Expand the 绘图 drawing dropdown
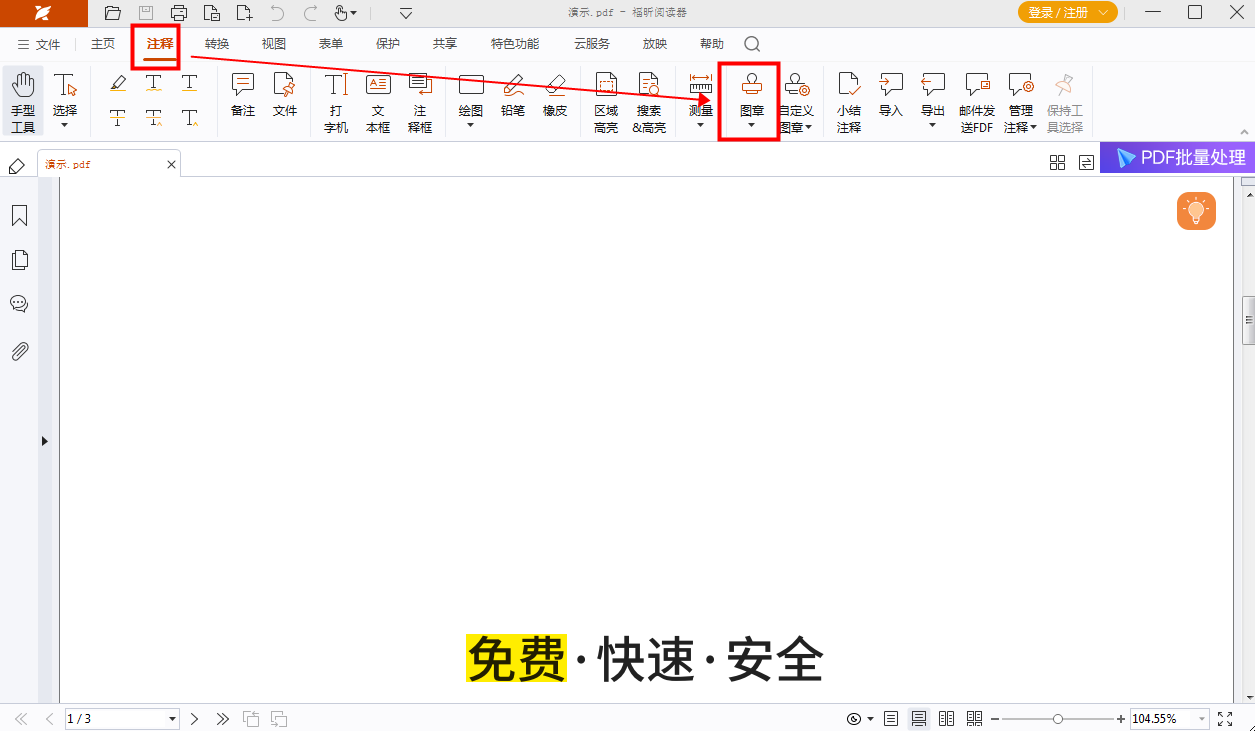This screenshot has width=1255, height=731. click(471, 125)
